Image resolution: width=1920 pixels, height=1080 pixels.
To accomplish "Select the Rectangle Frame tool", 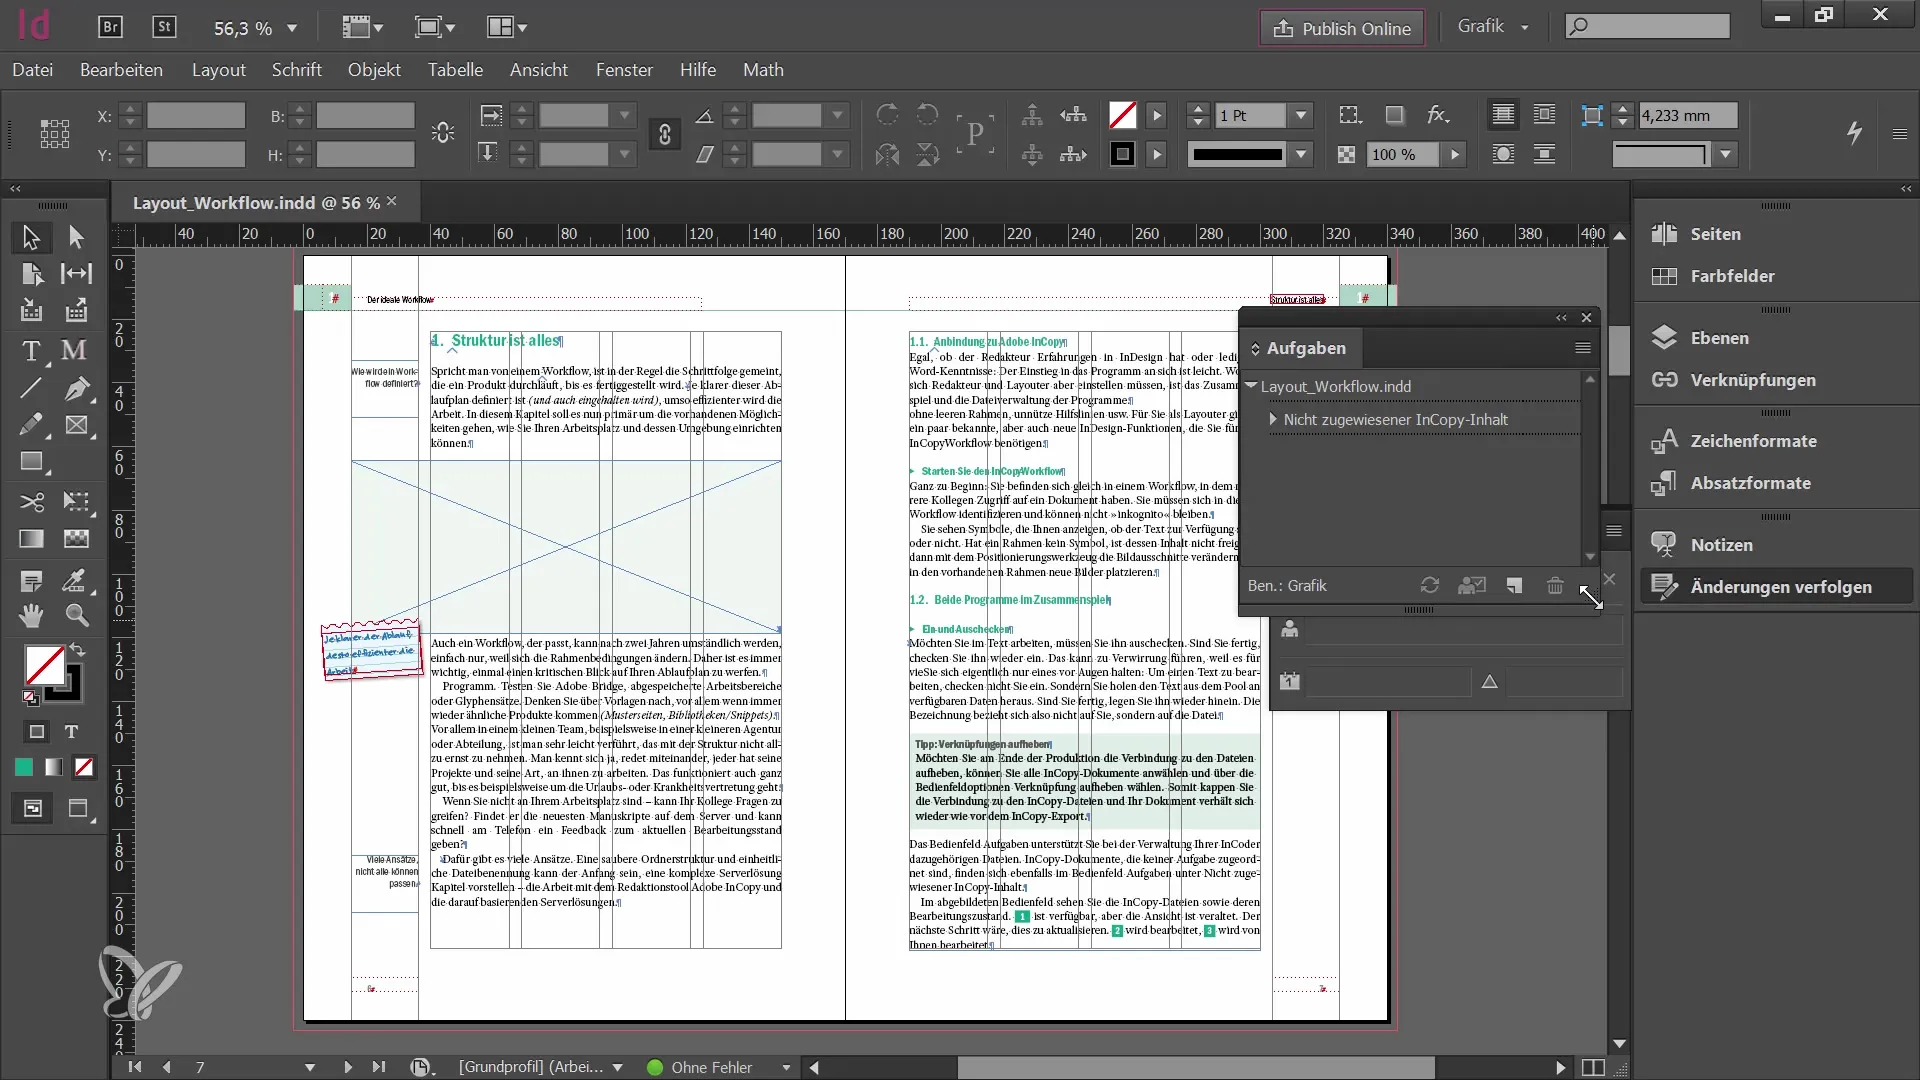I will (x=76, y=425).
